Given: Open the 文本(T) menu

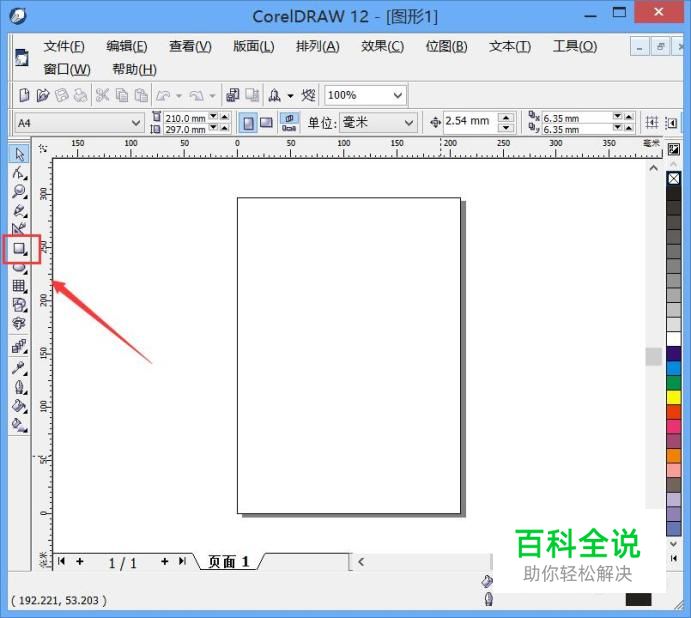Looking at the screenshot, I should [x=510, y=46].
